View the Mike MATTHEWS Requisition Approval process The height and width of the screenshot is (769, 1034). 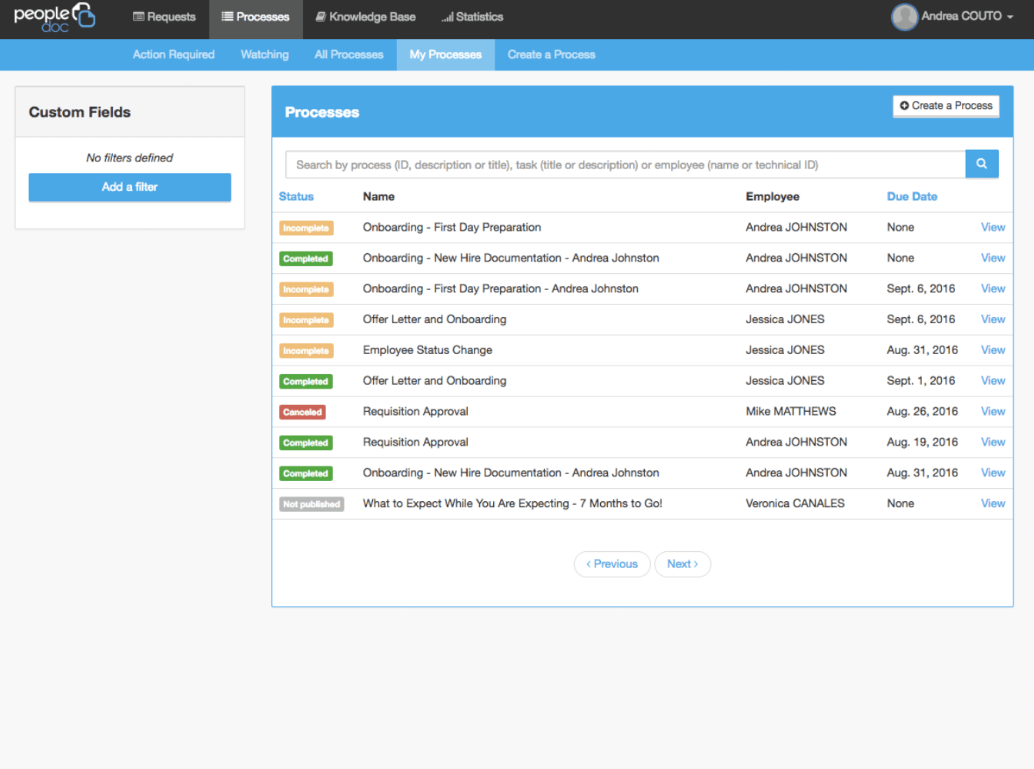coord(992,411)
